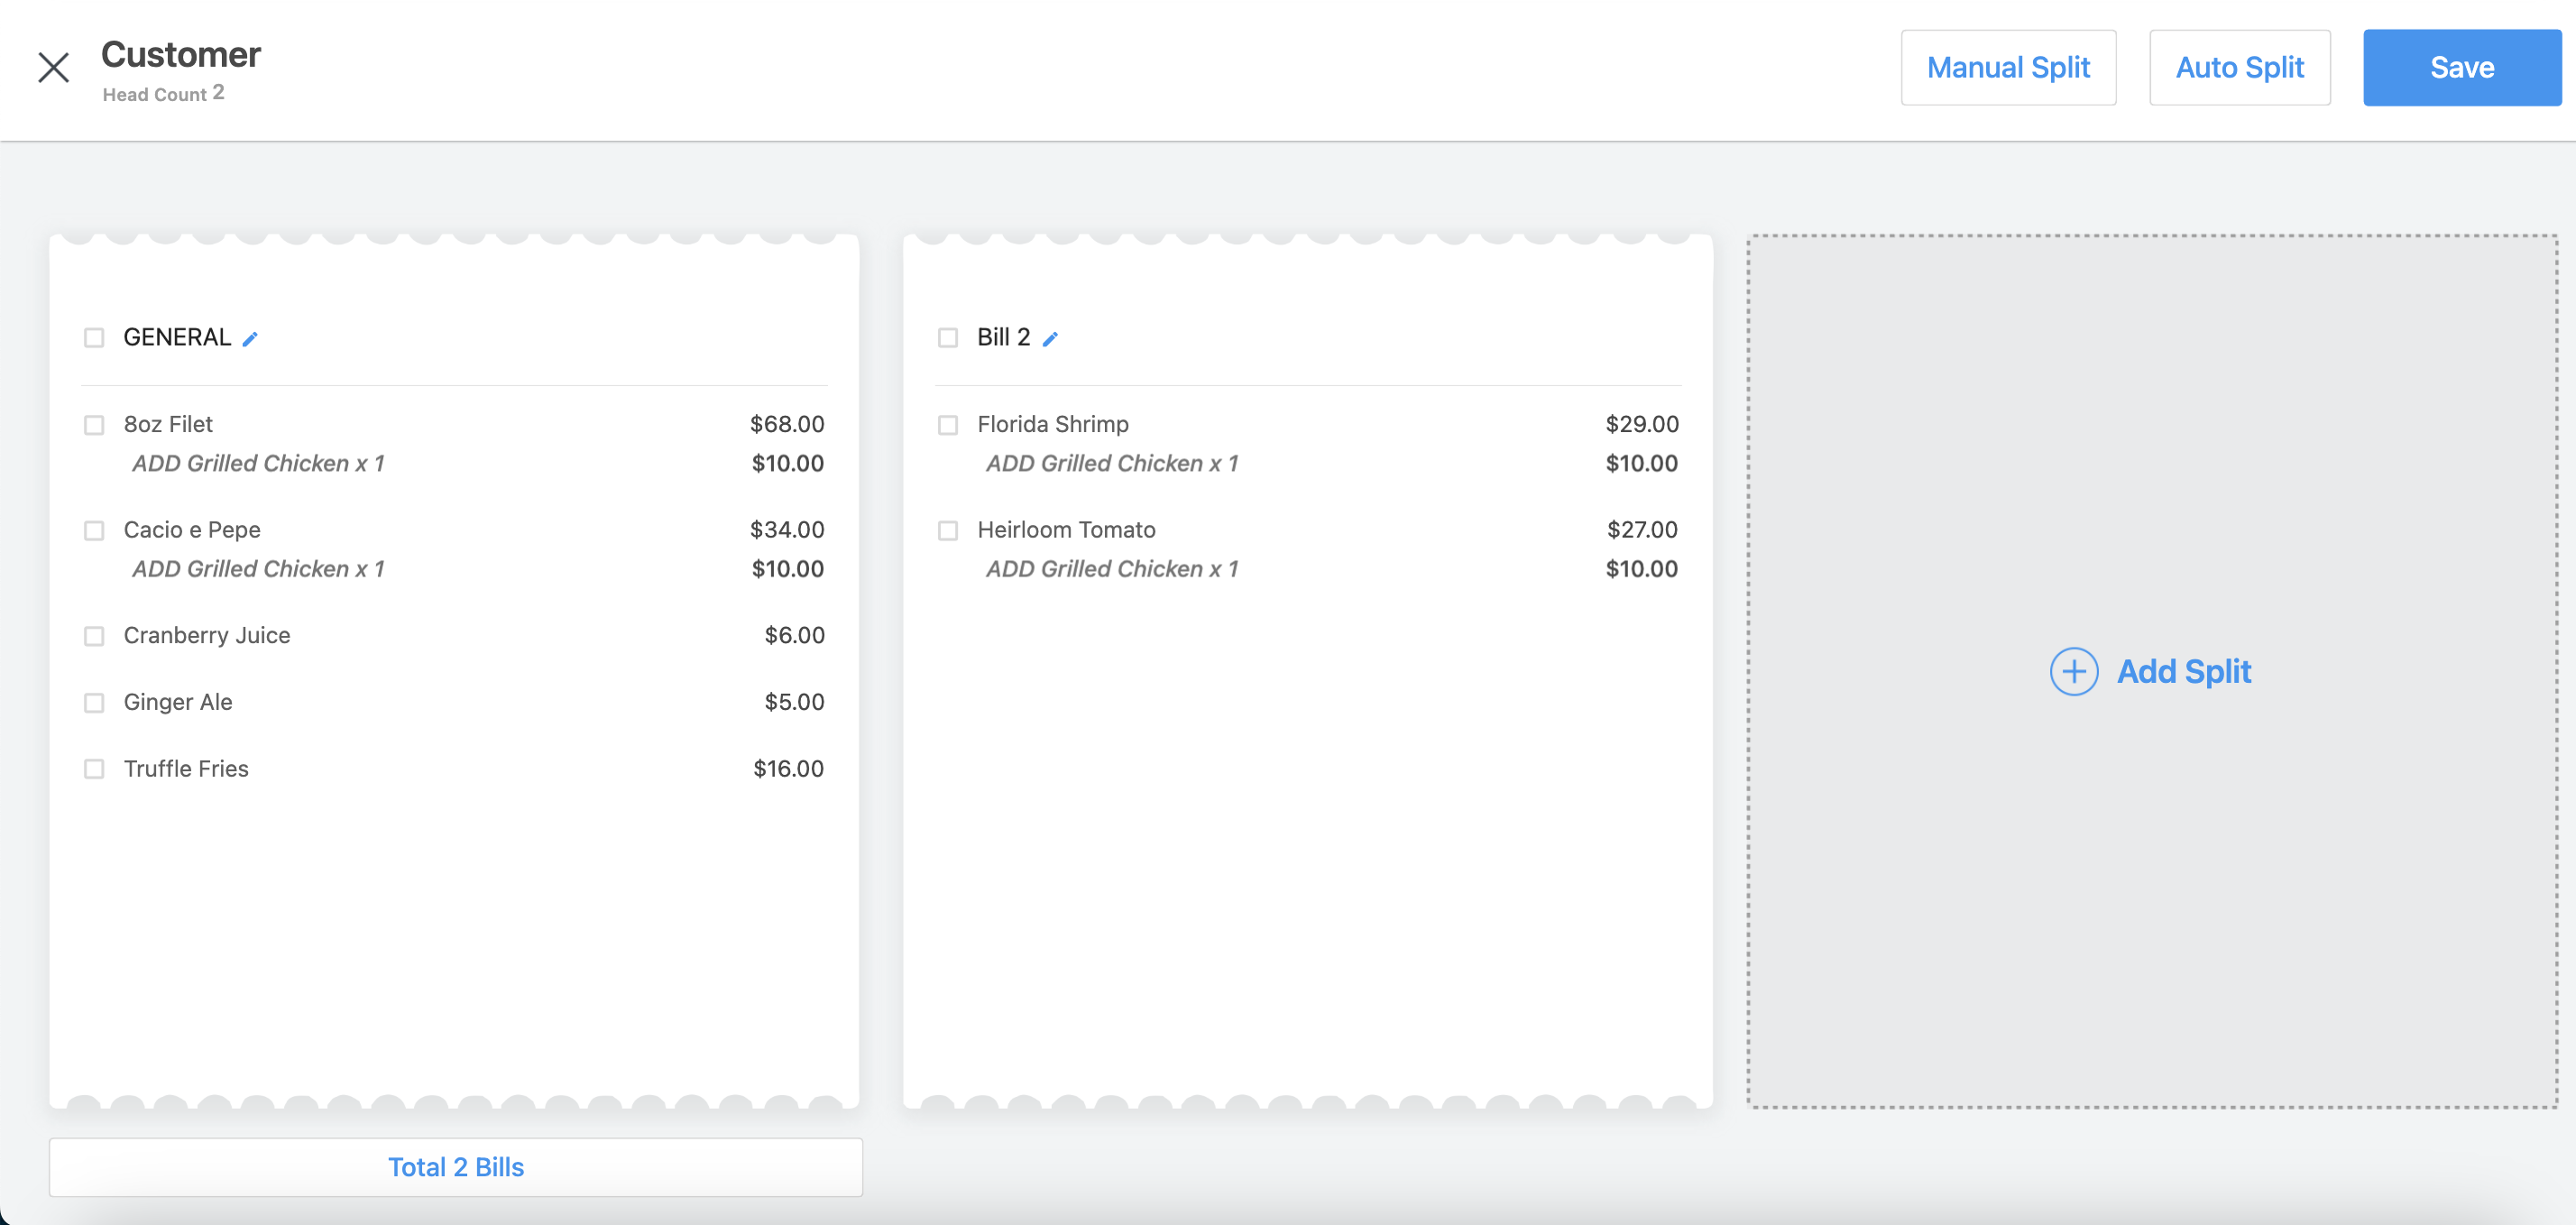Click the 8oz Filet item name

click(x=168, y=425)
